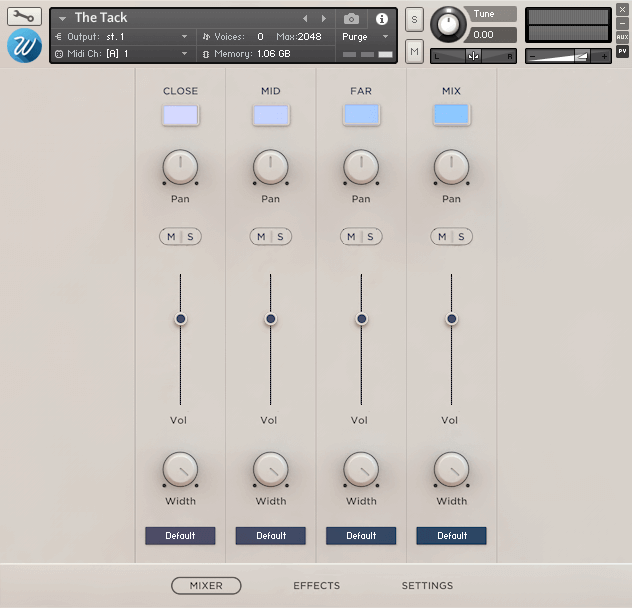
Task: Click the FAR channel Width knob
Action: 361,468
